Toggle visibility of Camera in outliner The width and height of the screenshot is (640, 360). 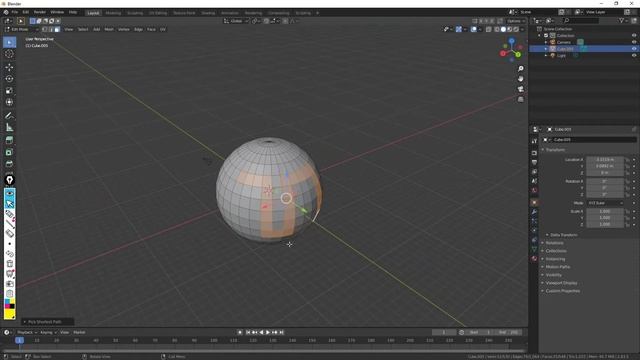click(634, 42)
